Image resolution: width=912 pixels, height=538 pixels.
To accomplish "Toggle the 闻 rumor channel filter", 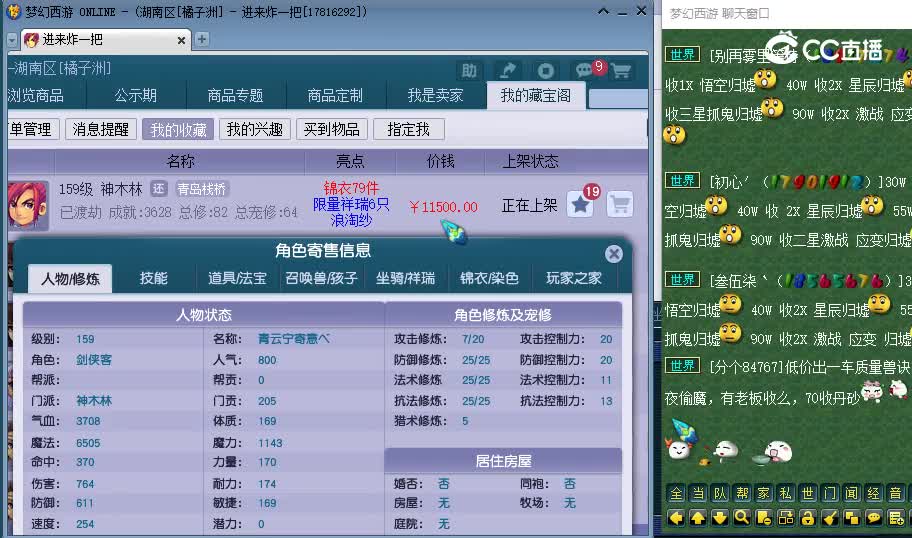I will (852, 493).
